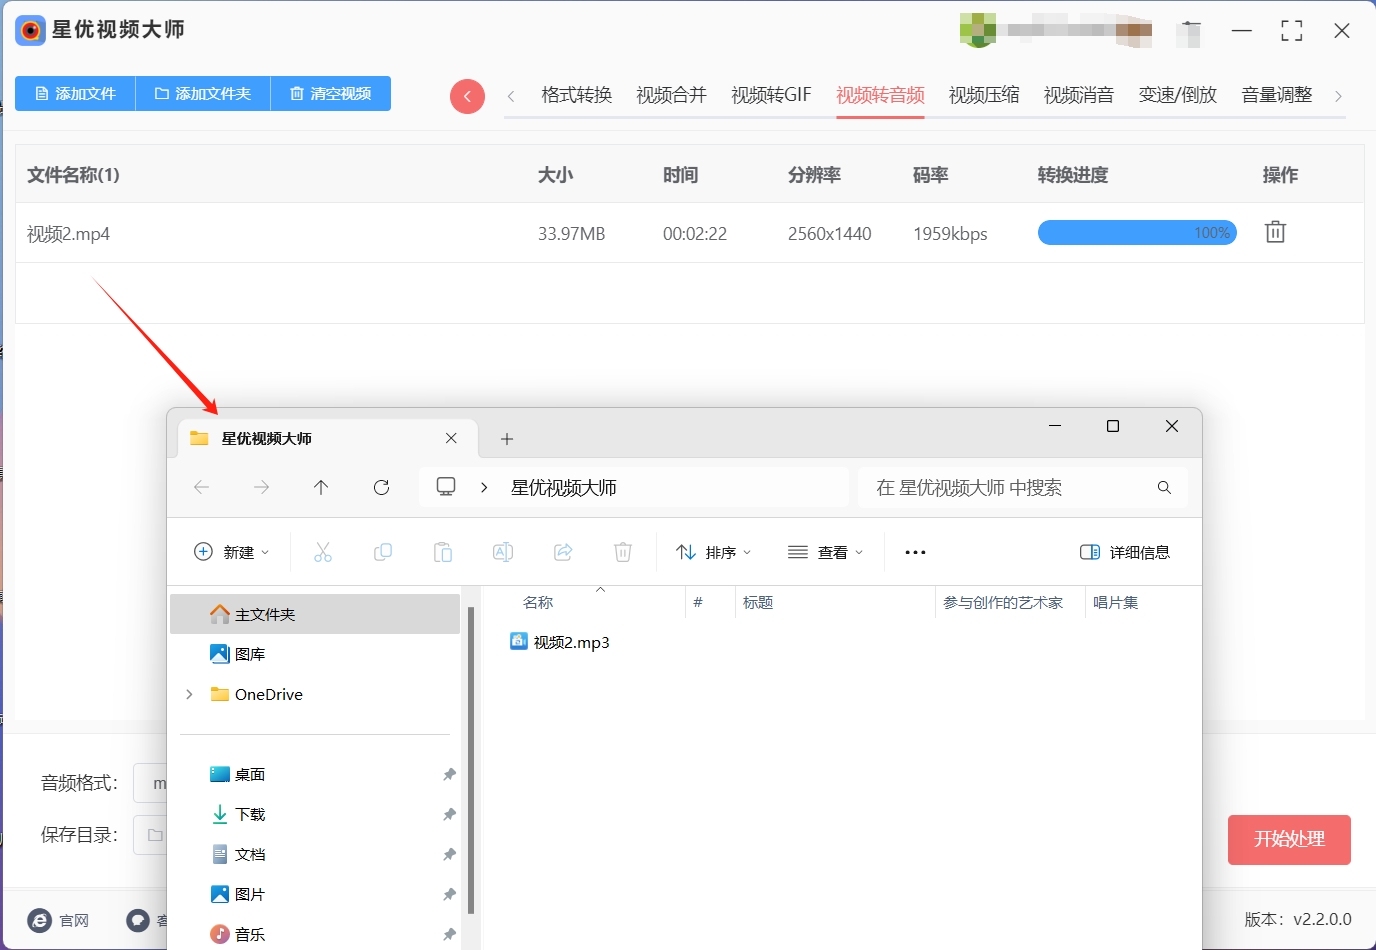
Task: Open the See more three-dots menu
Action: coord(915,552)
